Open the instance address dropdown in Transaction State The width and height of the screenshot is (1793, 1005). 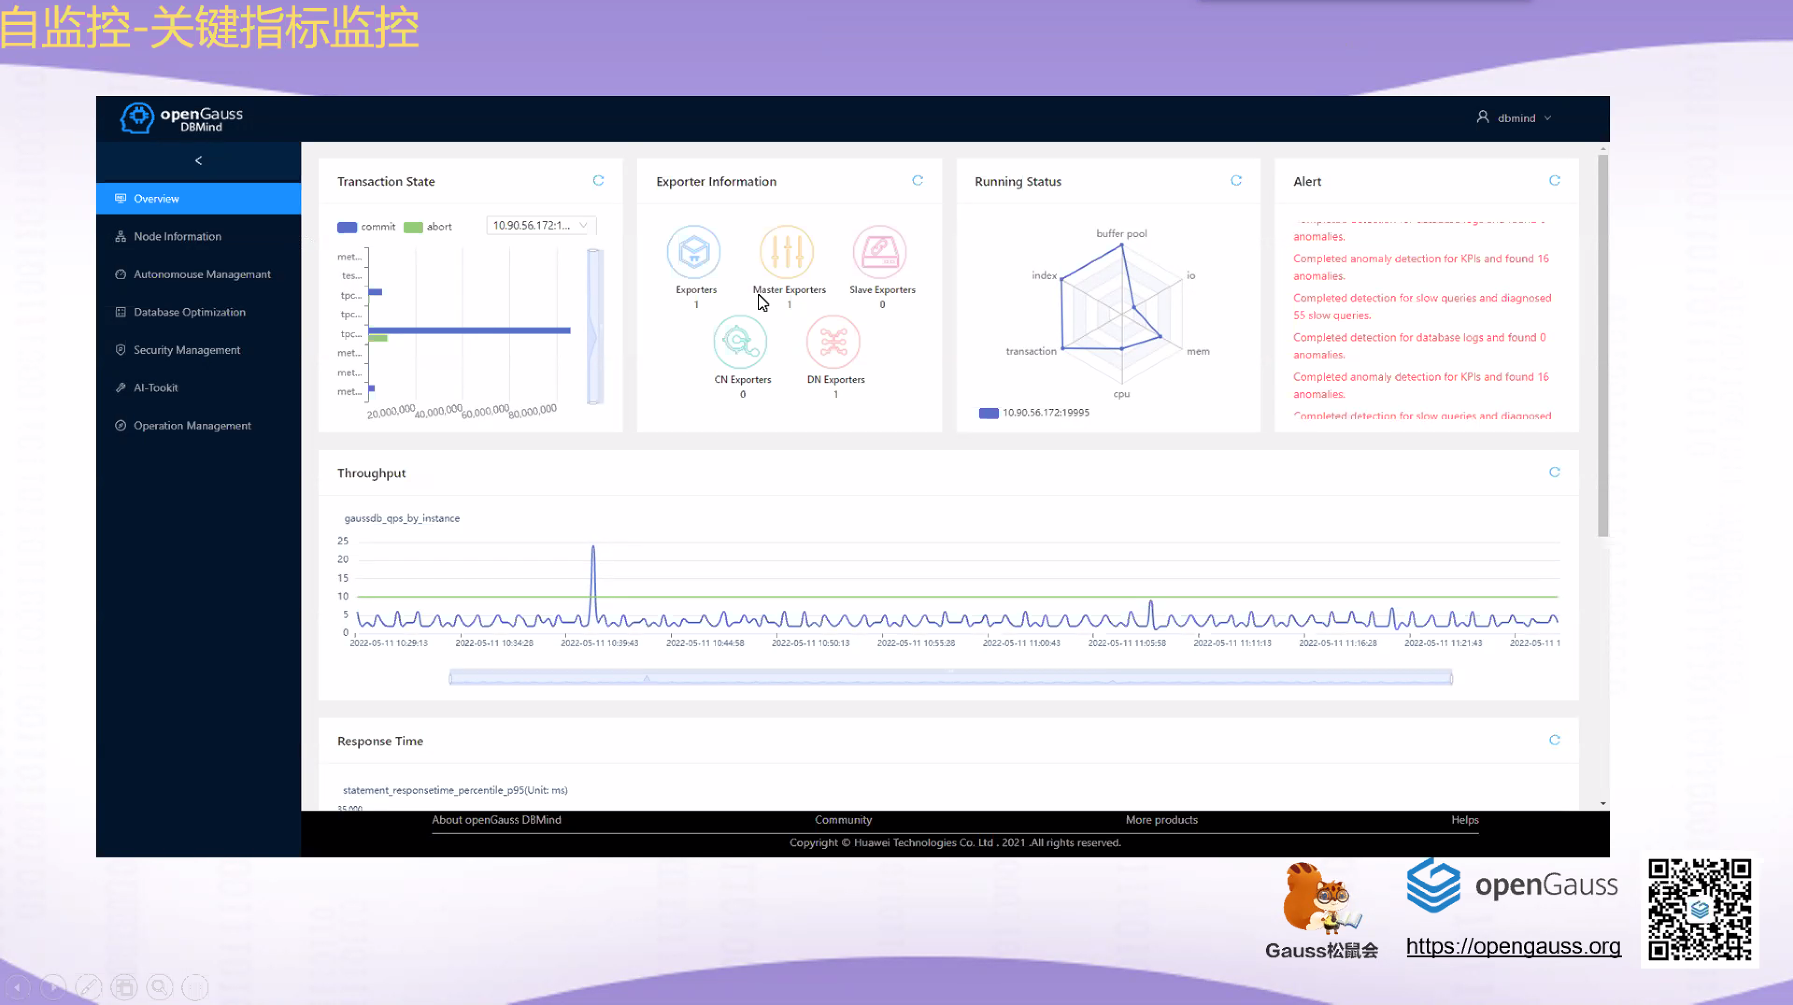(x=541, y=226)
